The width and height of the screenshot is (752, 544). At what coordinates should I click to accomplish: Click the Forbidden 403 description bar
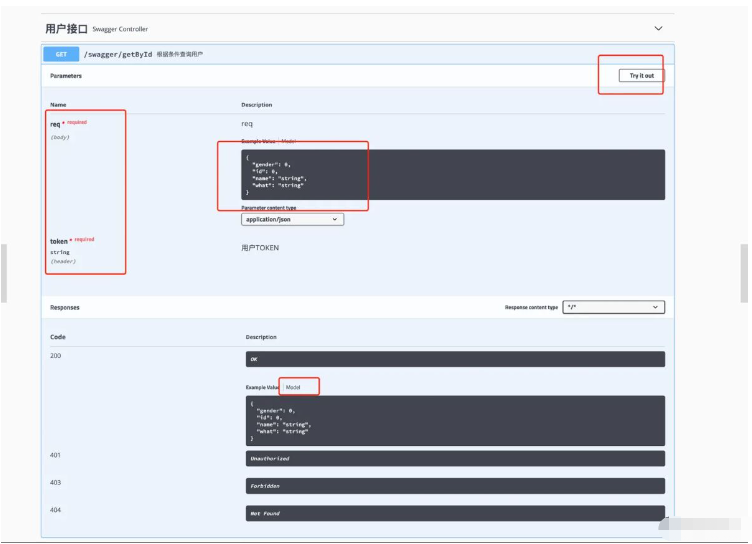tap(454, 486)
